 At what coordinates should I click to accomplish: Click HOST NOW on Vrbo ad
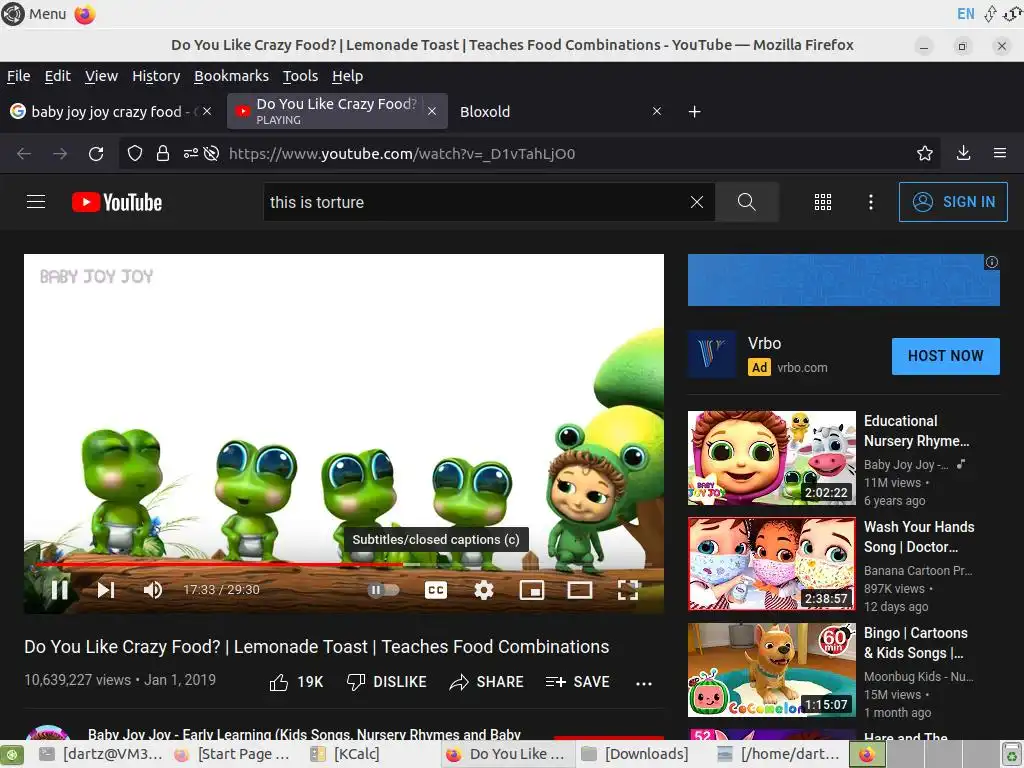[x=945, y=356]
